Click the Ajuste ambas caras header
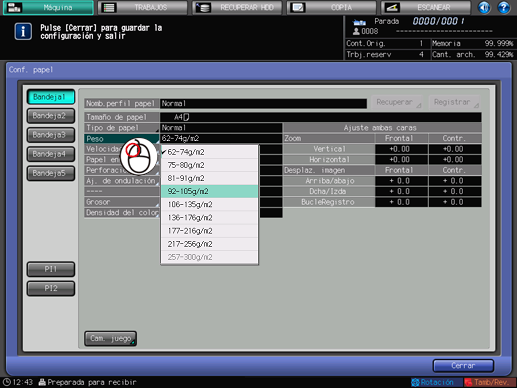This screenshot has width=517, height=388. click(382, 128)
